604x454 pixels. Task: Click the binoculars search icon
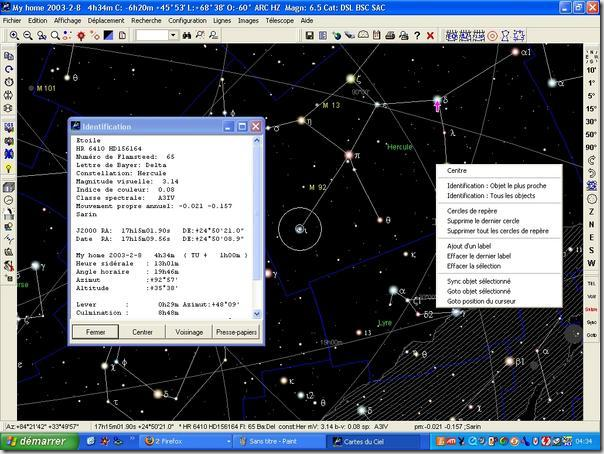(x=187, y=35)
